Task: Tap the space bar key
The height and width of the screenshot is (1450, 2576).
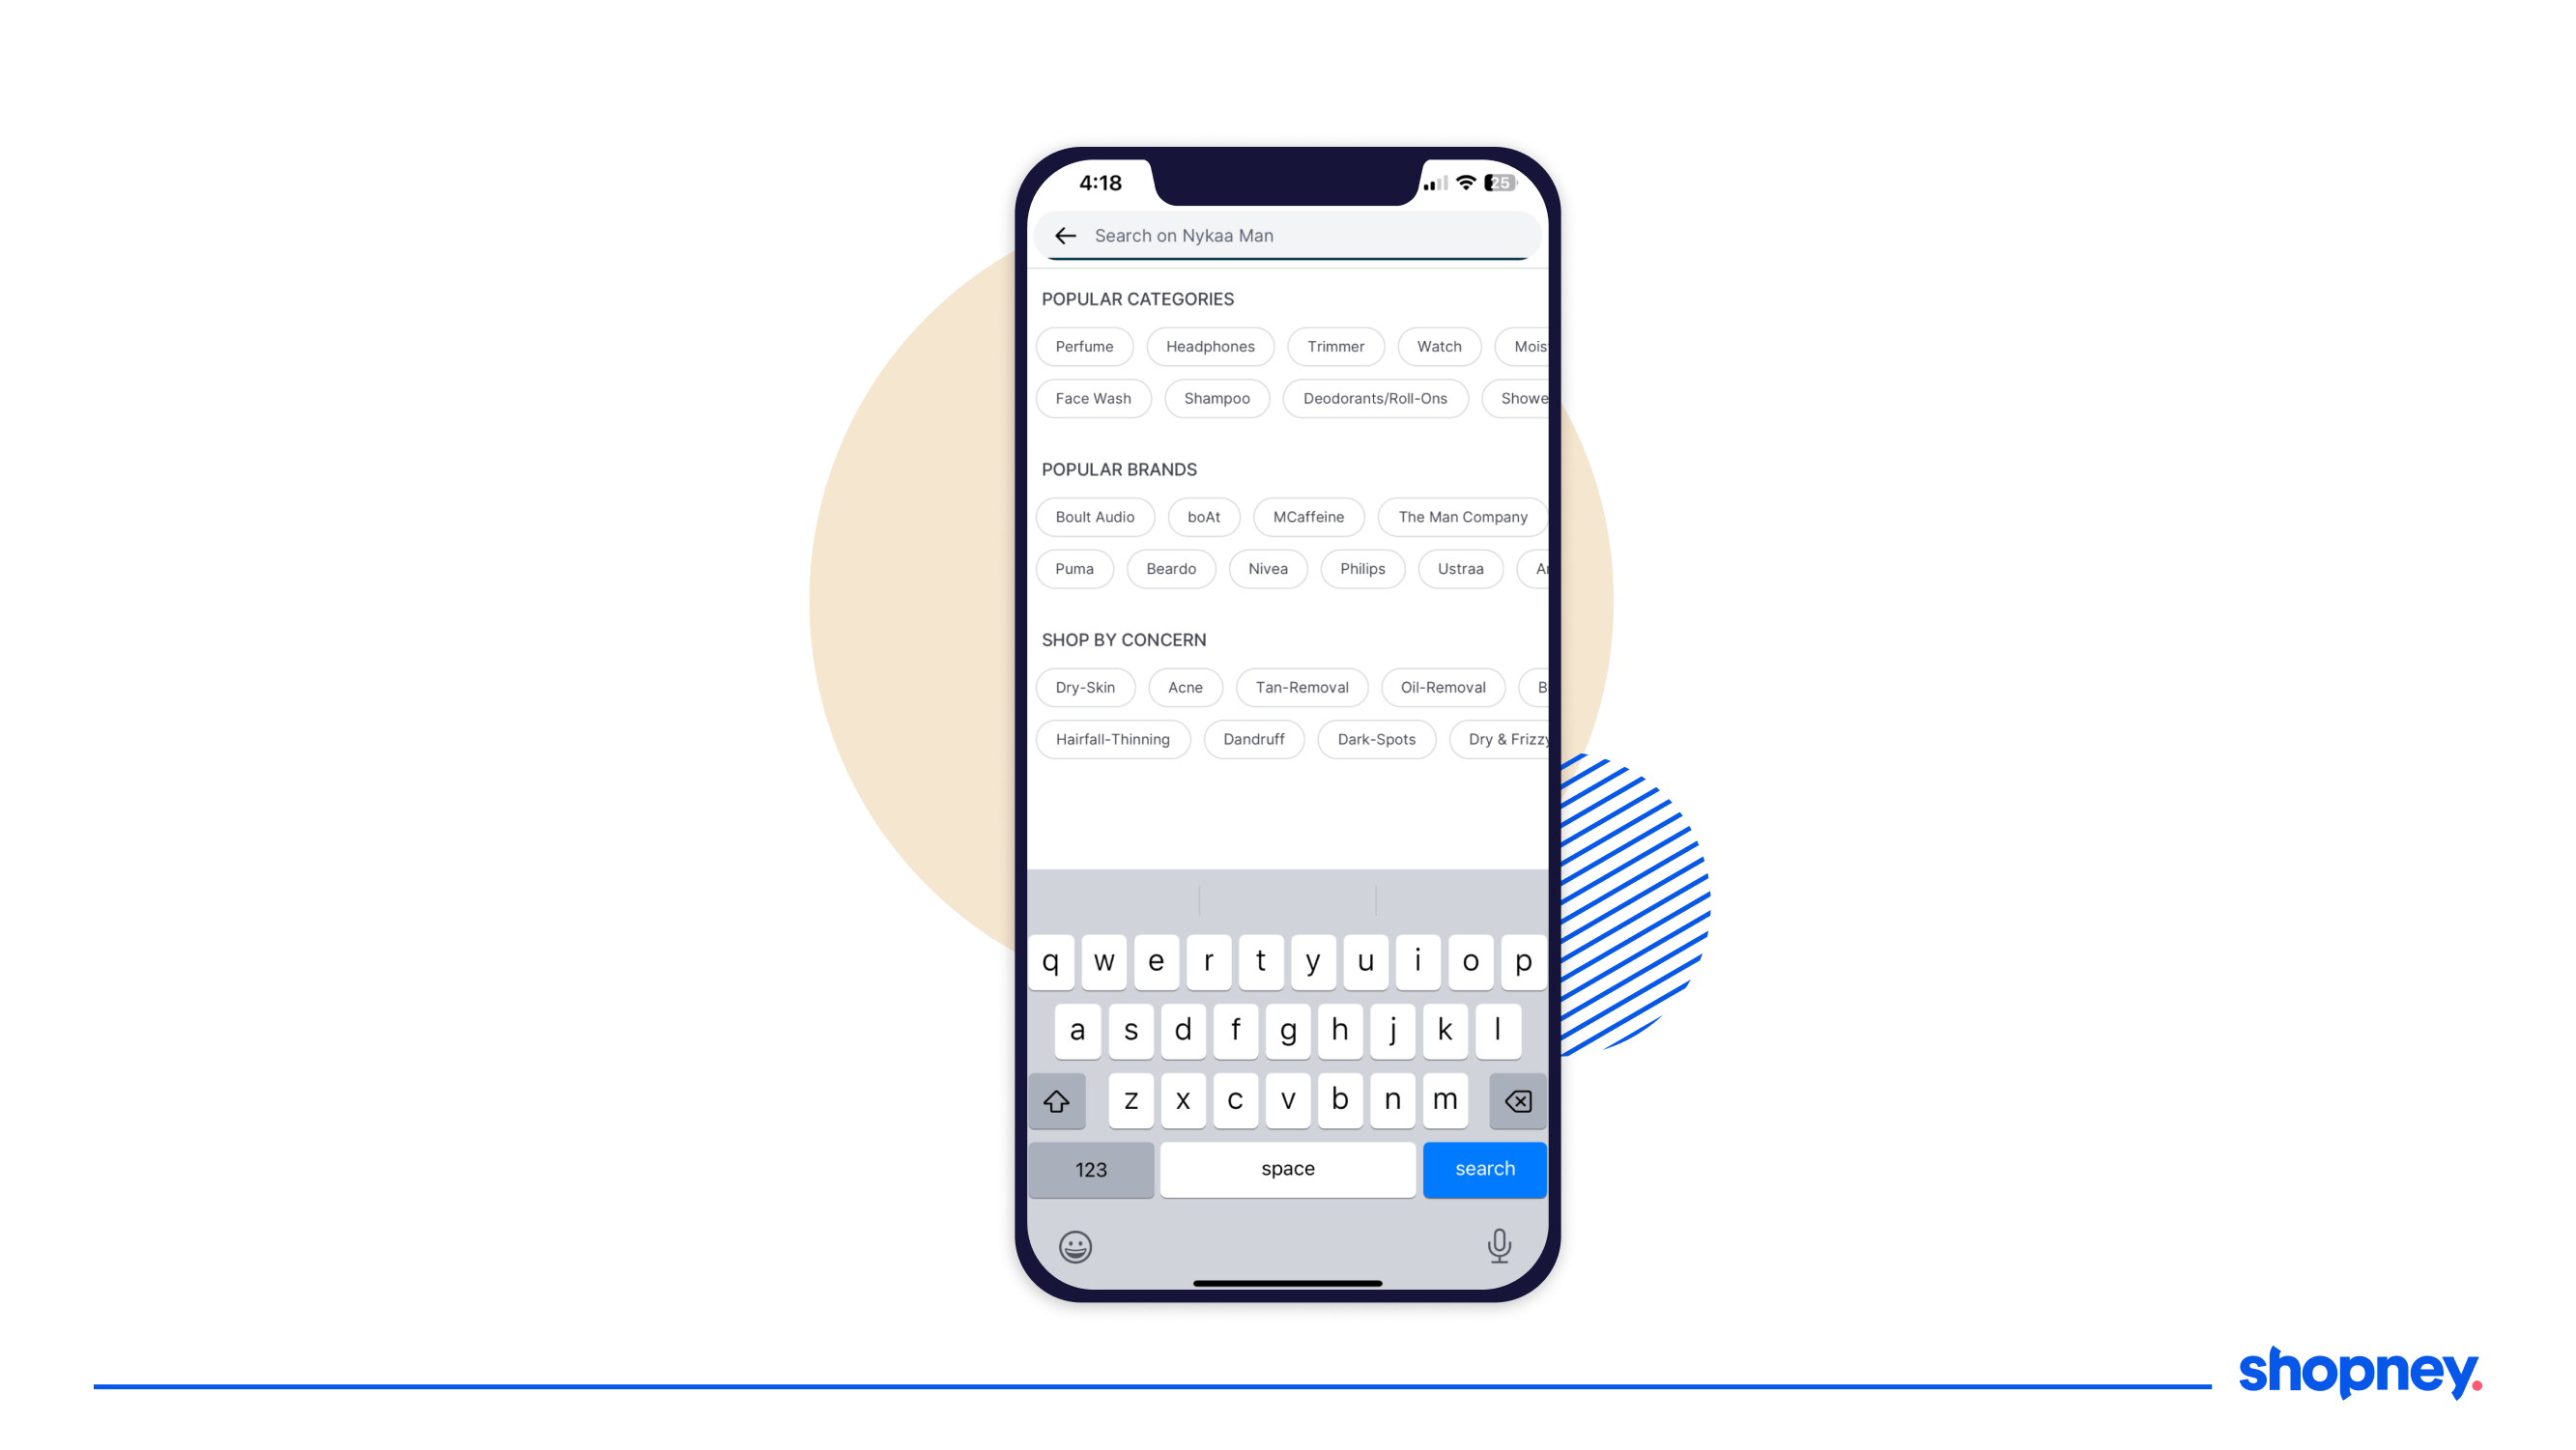Action: point(1286,1169)
